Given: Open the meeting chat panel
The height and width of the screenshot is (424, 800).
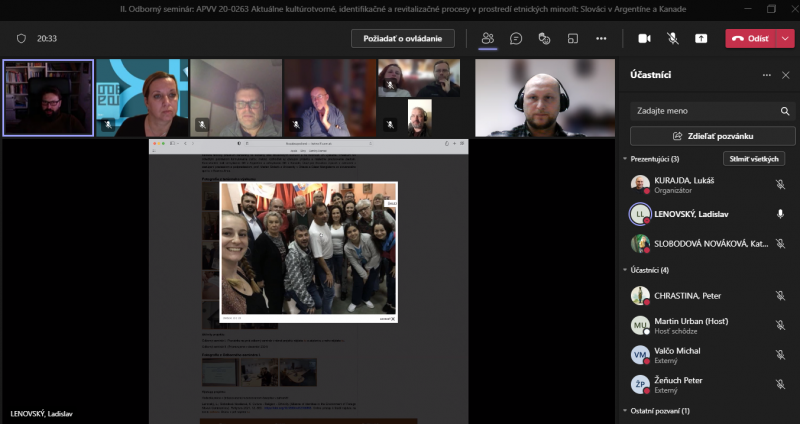Looking at the screenshot, I should 516,38.
